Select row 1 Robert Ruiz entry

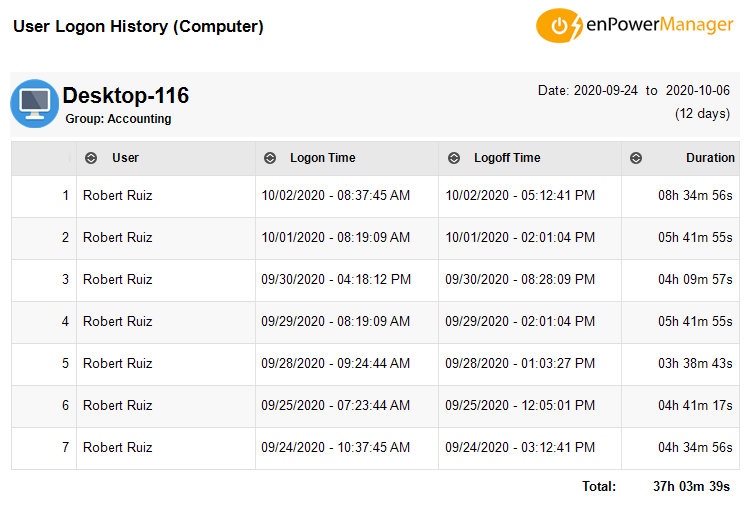tap(118, 195)
